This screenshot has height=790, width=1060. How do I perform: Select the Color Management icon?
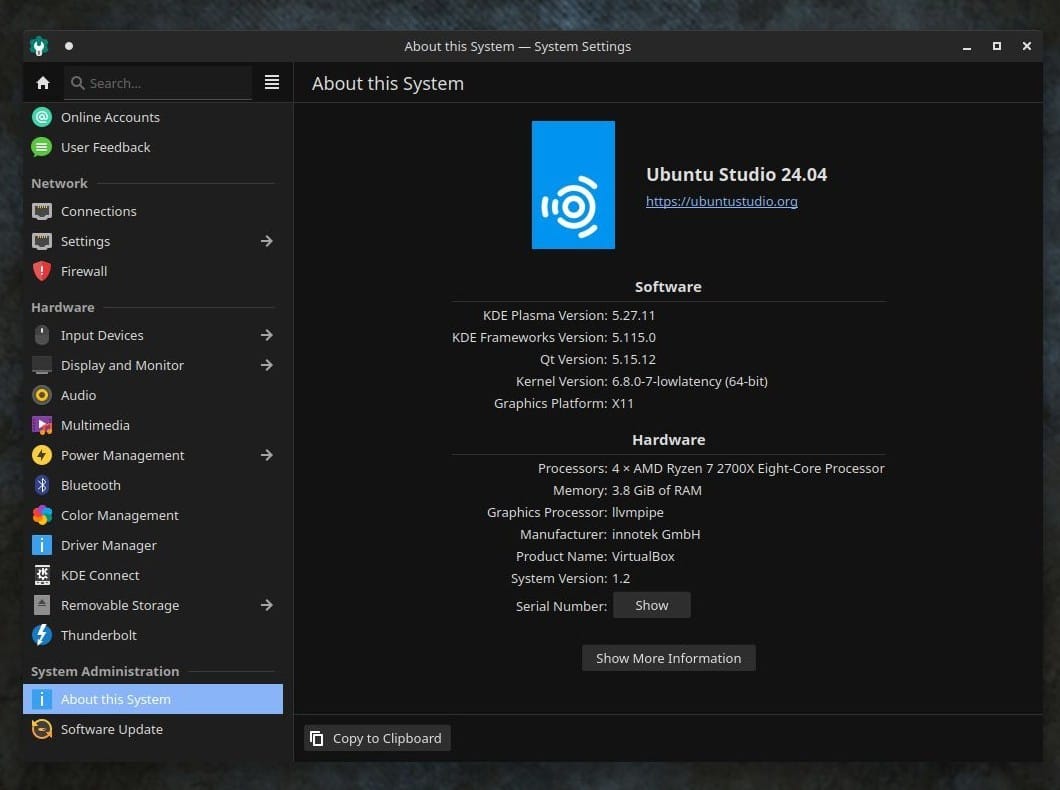(41, 515)
